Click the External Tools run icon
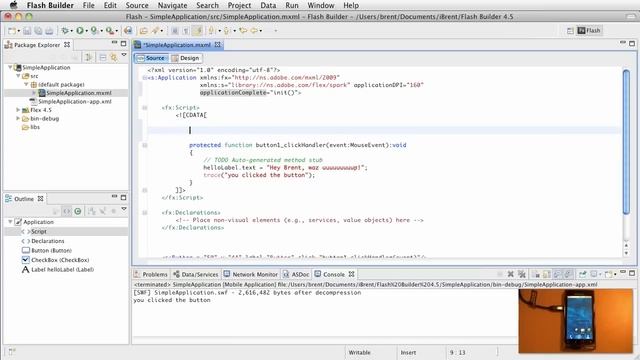This screenshot has width=640, height=360. pos(109,31)
